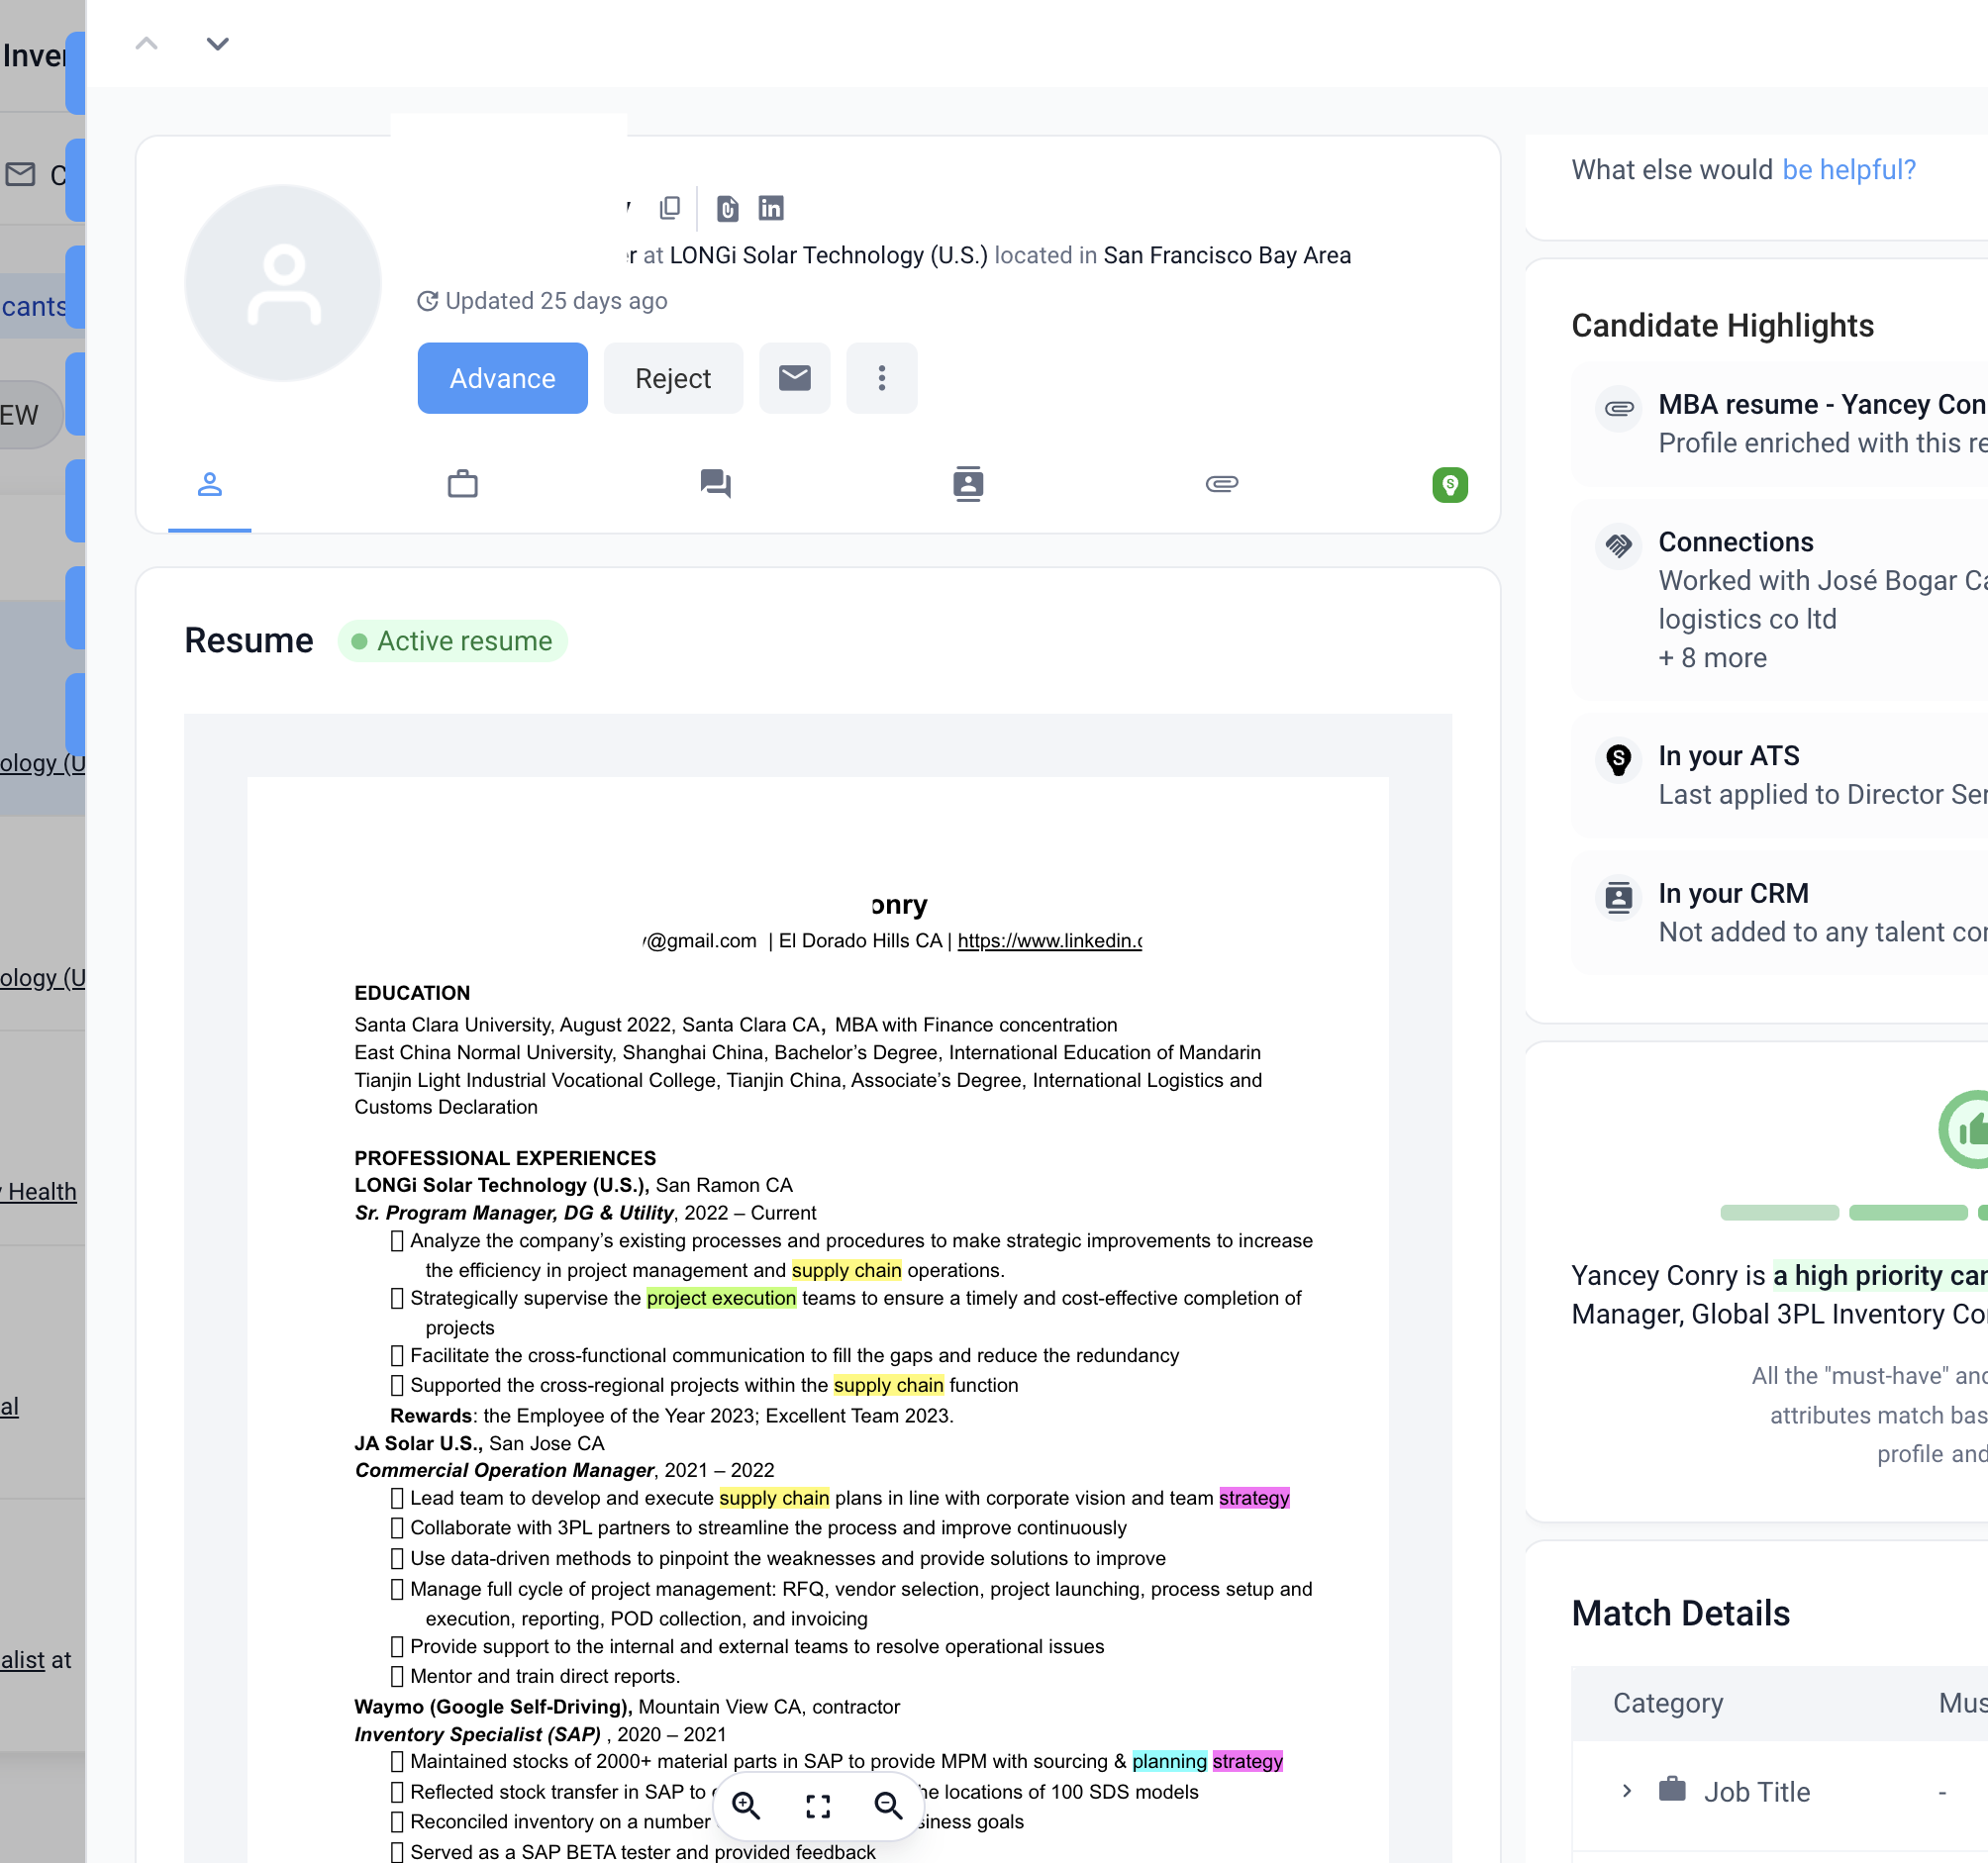Click 'LONGi Solar Technology (U.S.)' in header
1988x1863 pixels.
click(828, 255)
